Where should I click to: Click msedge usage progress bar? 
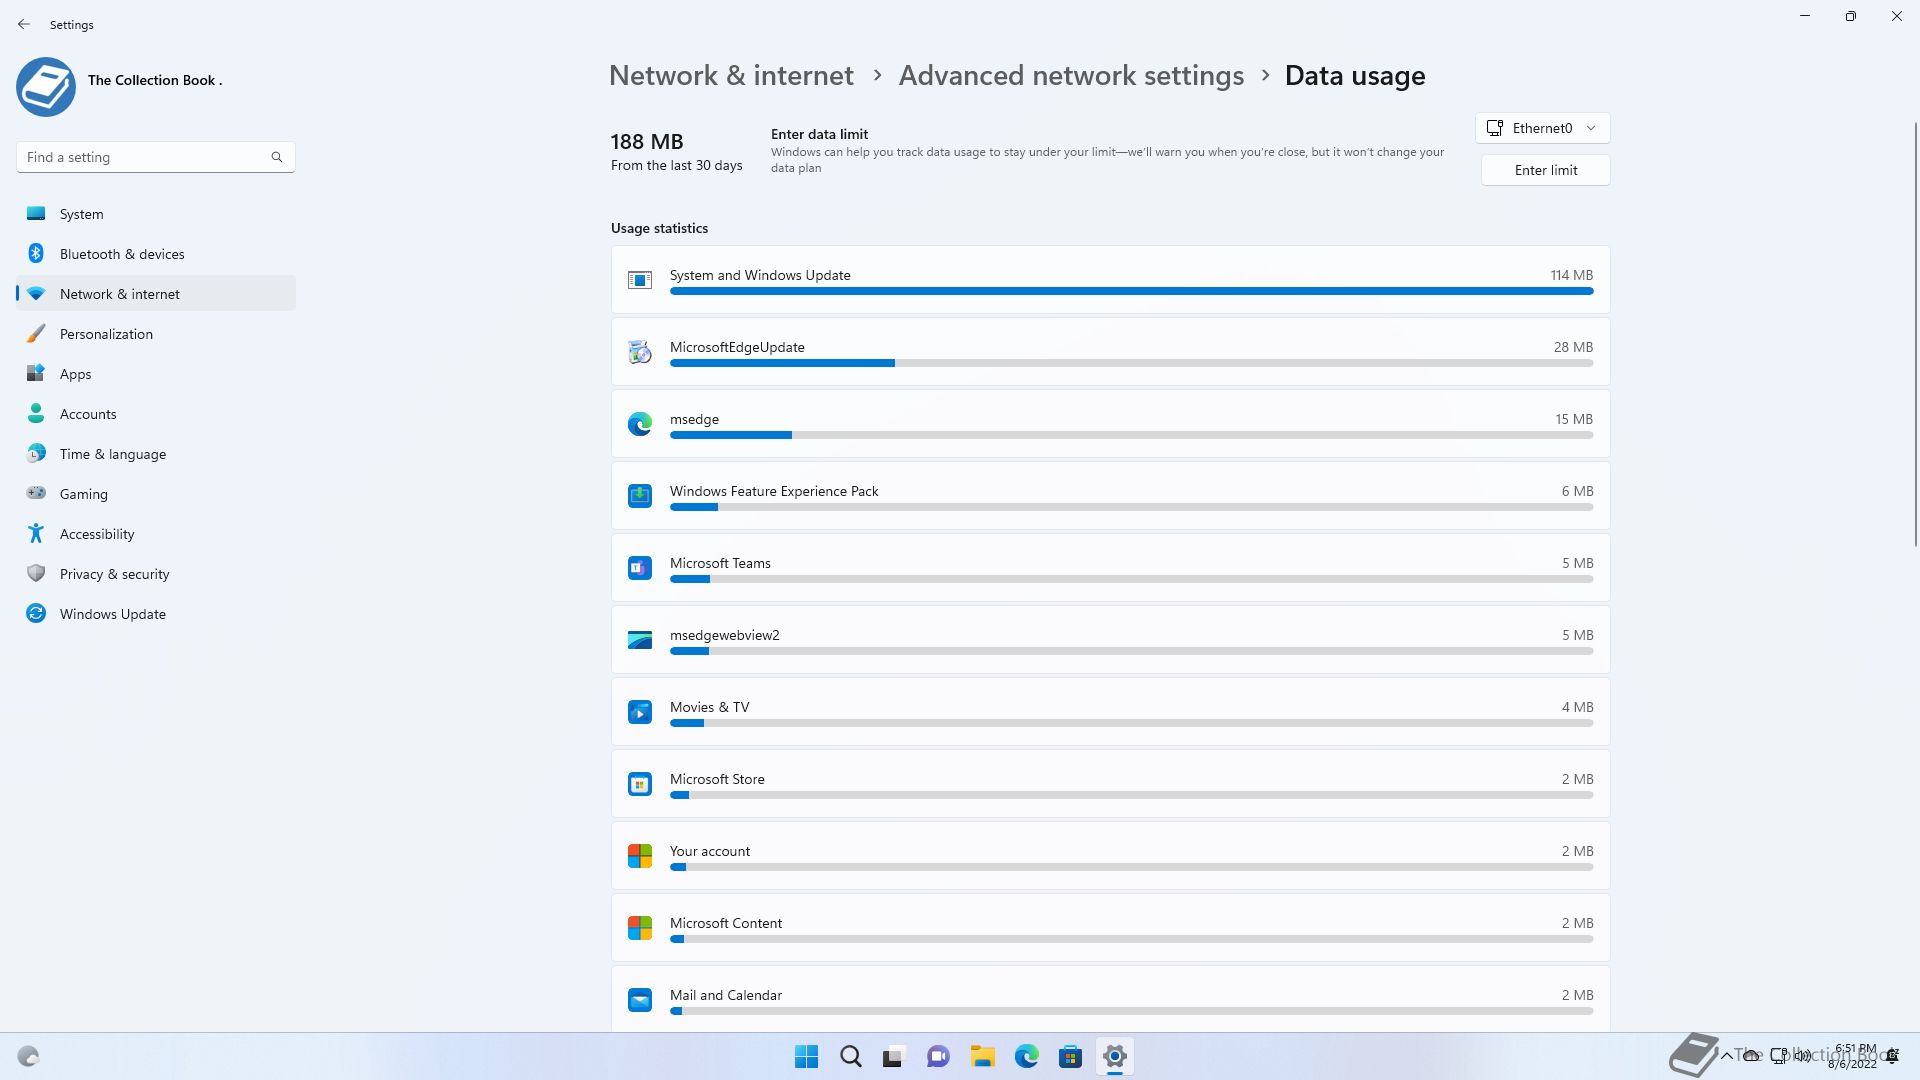1131,435
